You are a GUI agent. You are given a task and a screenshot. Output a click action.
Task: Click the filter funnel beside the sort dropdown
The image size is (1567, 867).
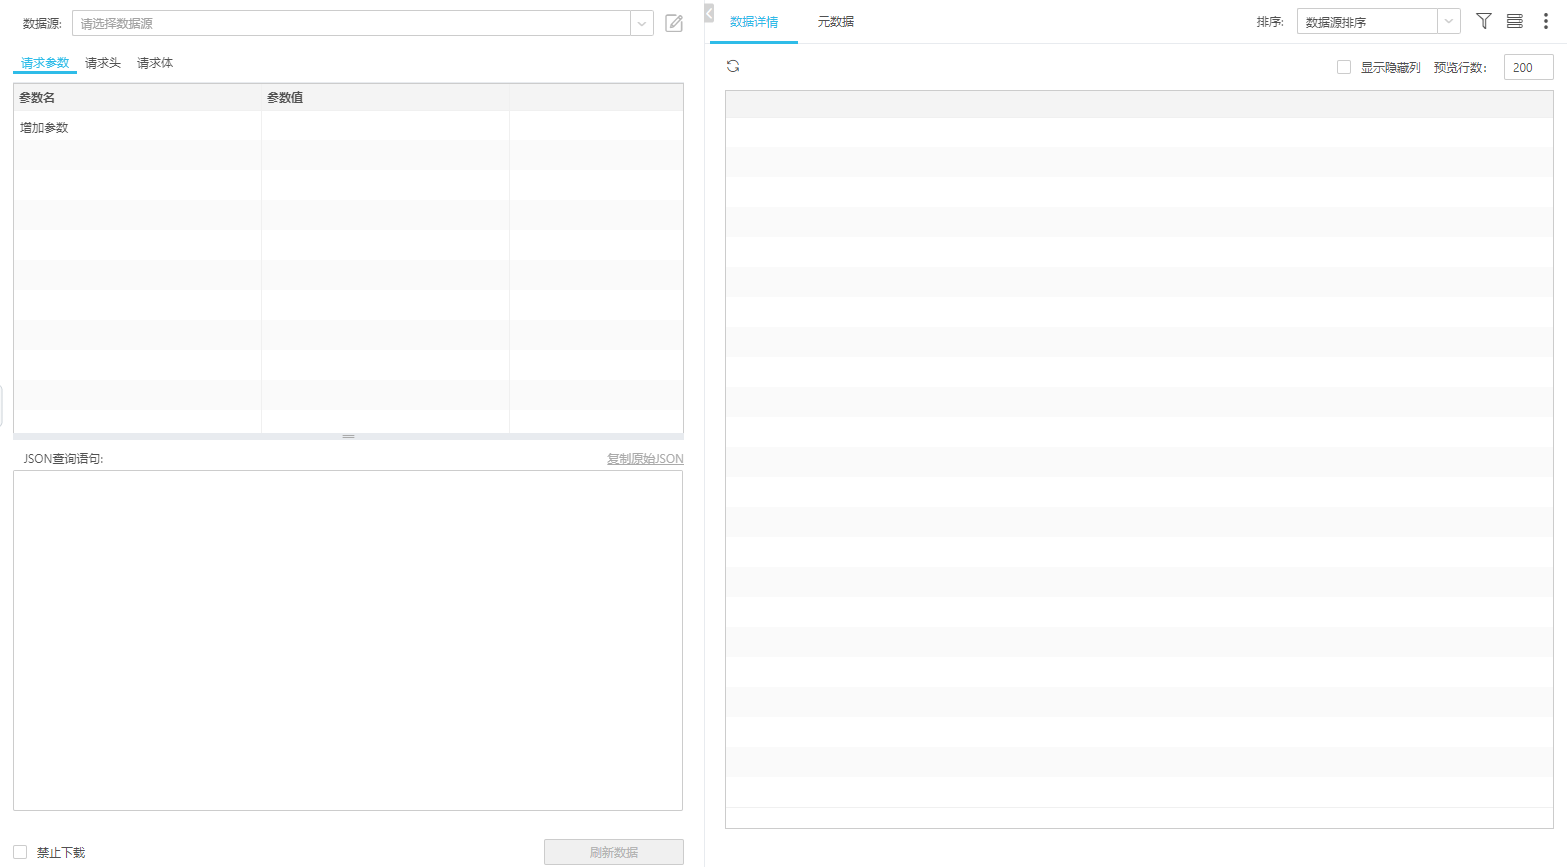(1483, 20)
